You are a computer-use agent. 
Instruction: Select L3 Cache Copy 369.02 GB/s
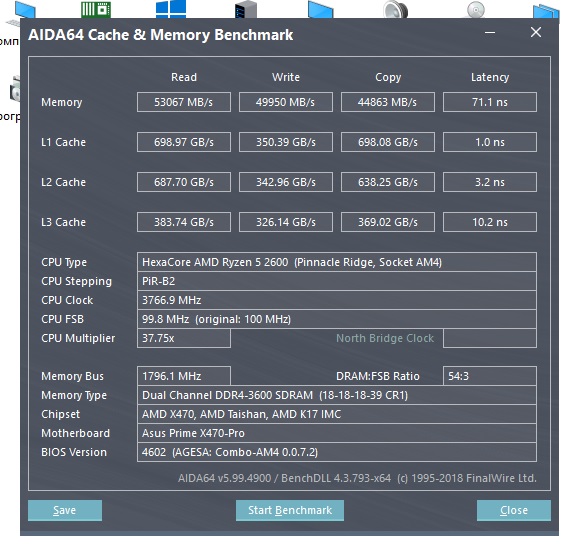point(388,222)
